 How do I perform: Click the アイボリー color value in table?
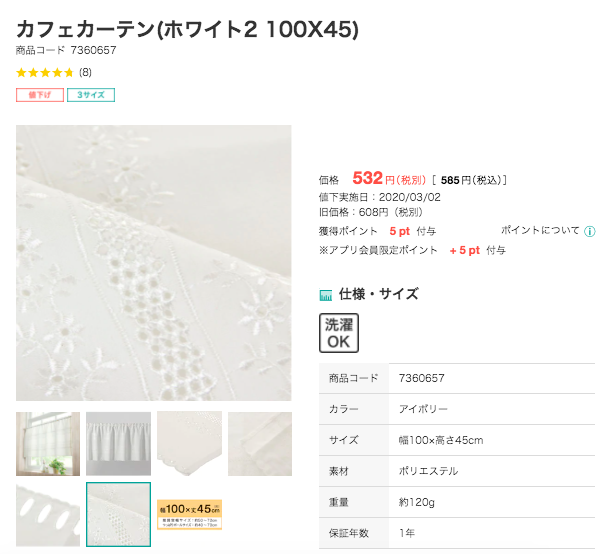pyautogui.click(x=423, y=409)
